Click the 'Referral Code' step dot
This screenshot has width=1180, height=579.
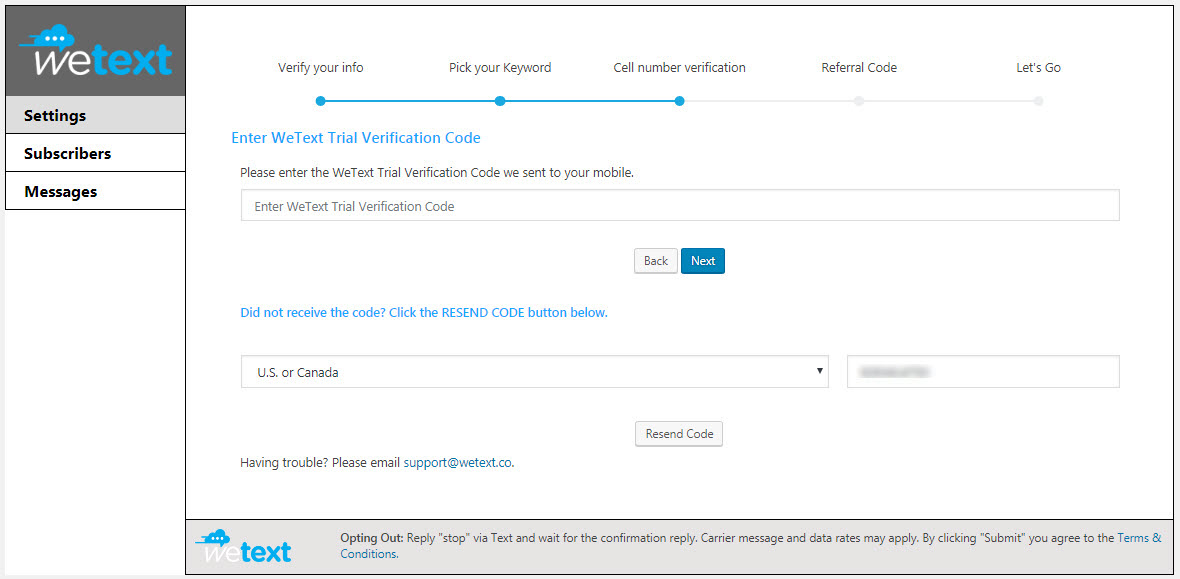859,101
